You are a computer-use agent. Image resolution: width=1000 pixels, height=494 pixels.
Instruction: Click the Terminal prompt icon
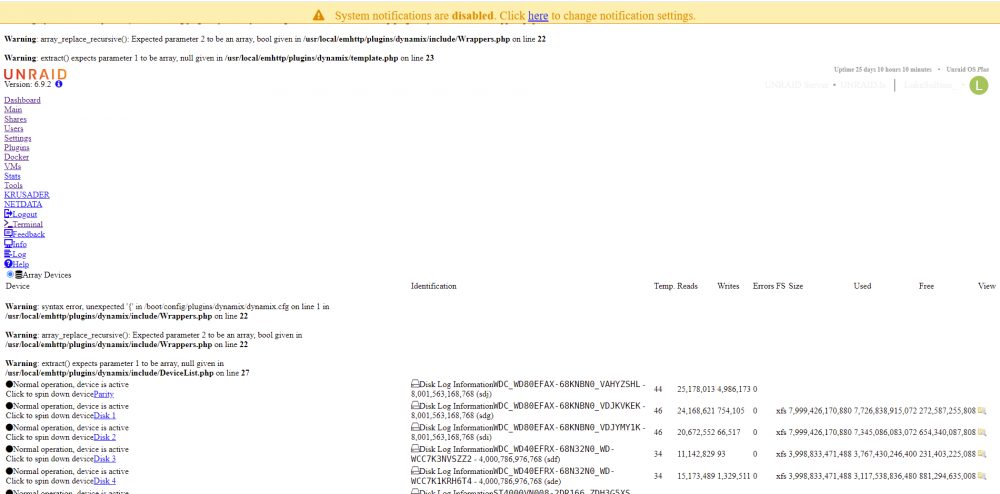[x=8, y=224]
